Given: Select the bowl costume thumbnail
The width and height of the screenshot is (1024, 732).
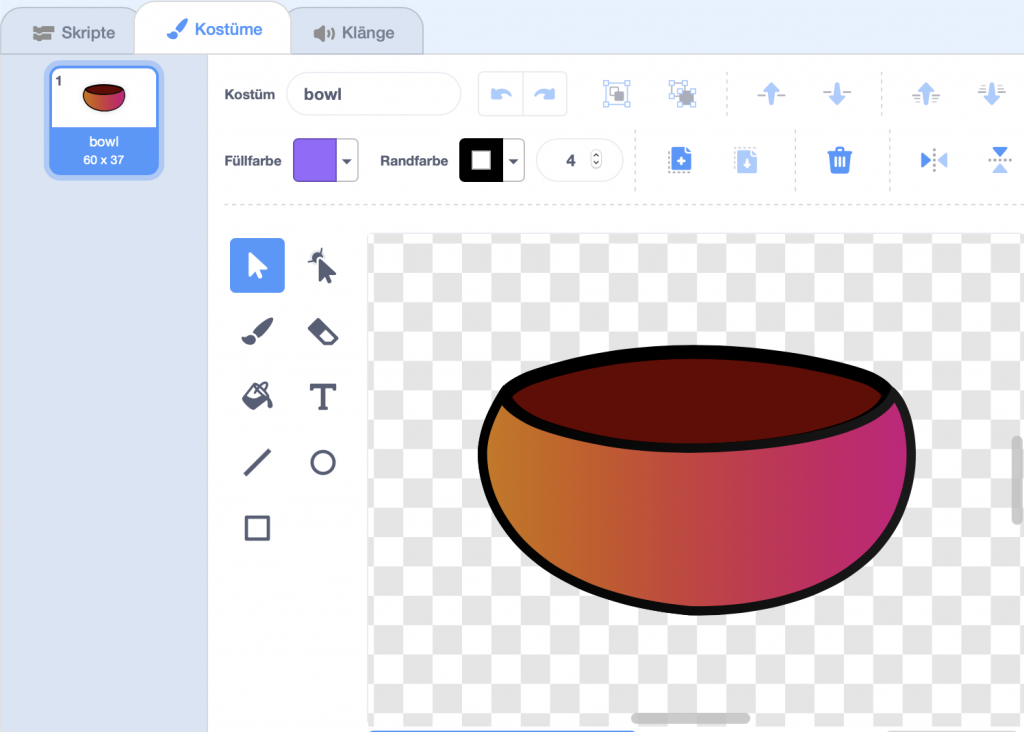Looking at the screenshot, I should coord(104,120).
